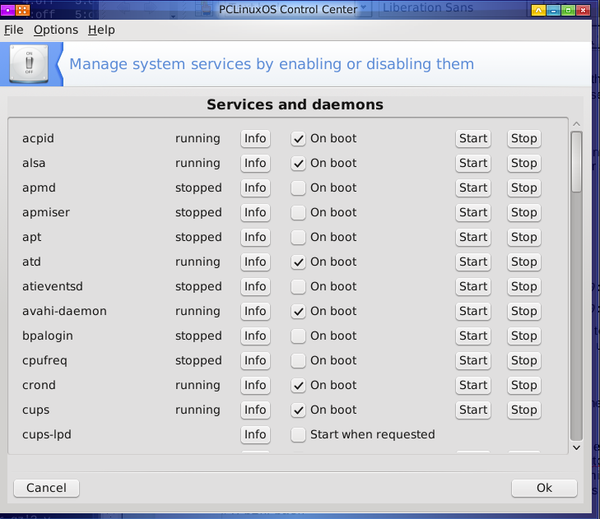The width and height of the screenshot is (600, 519).
Task: Check On boot for apmiser
Action: coord(298,212)
